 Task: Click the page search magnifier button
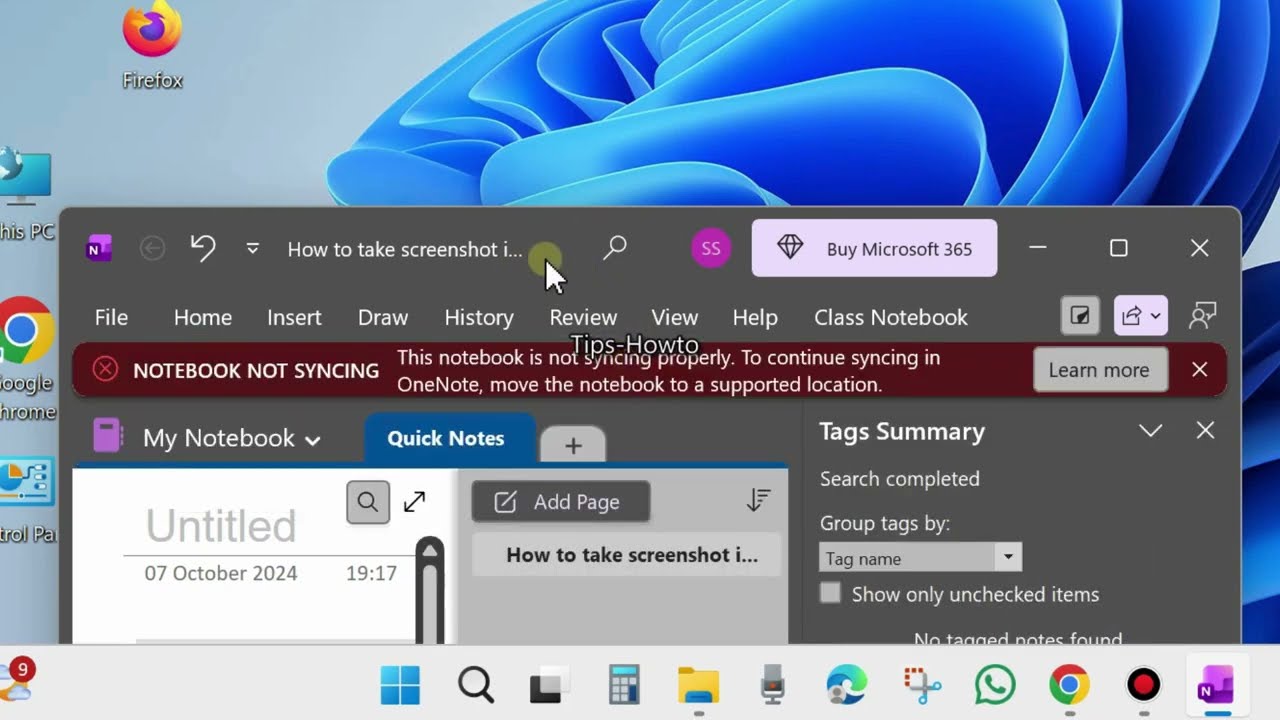(x=368, y=502)
